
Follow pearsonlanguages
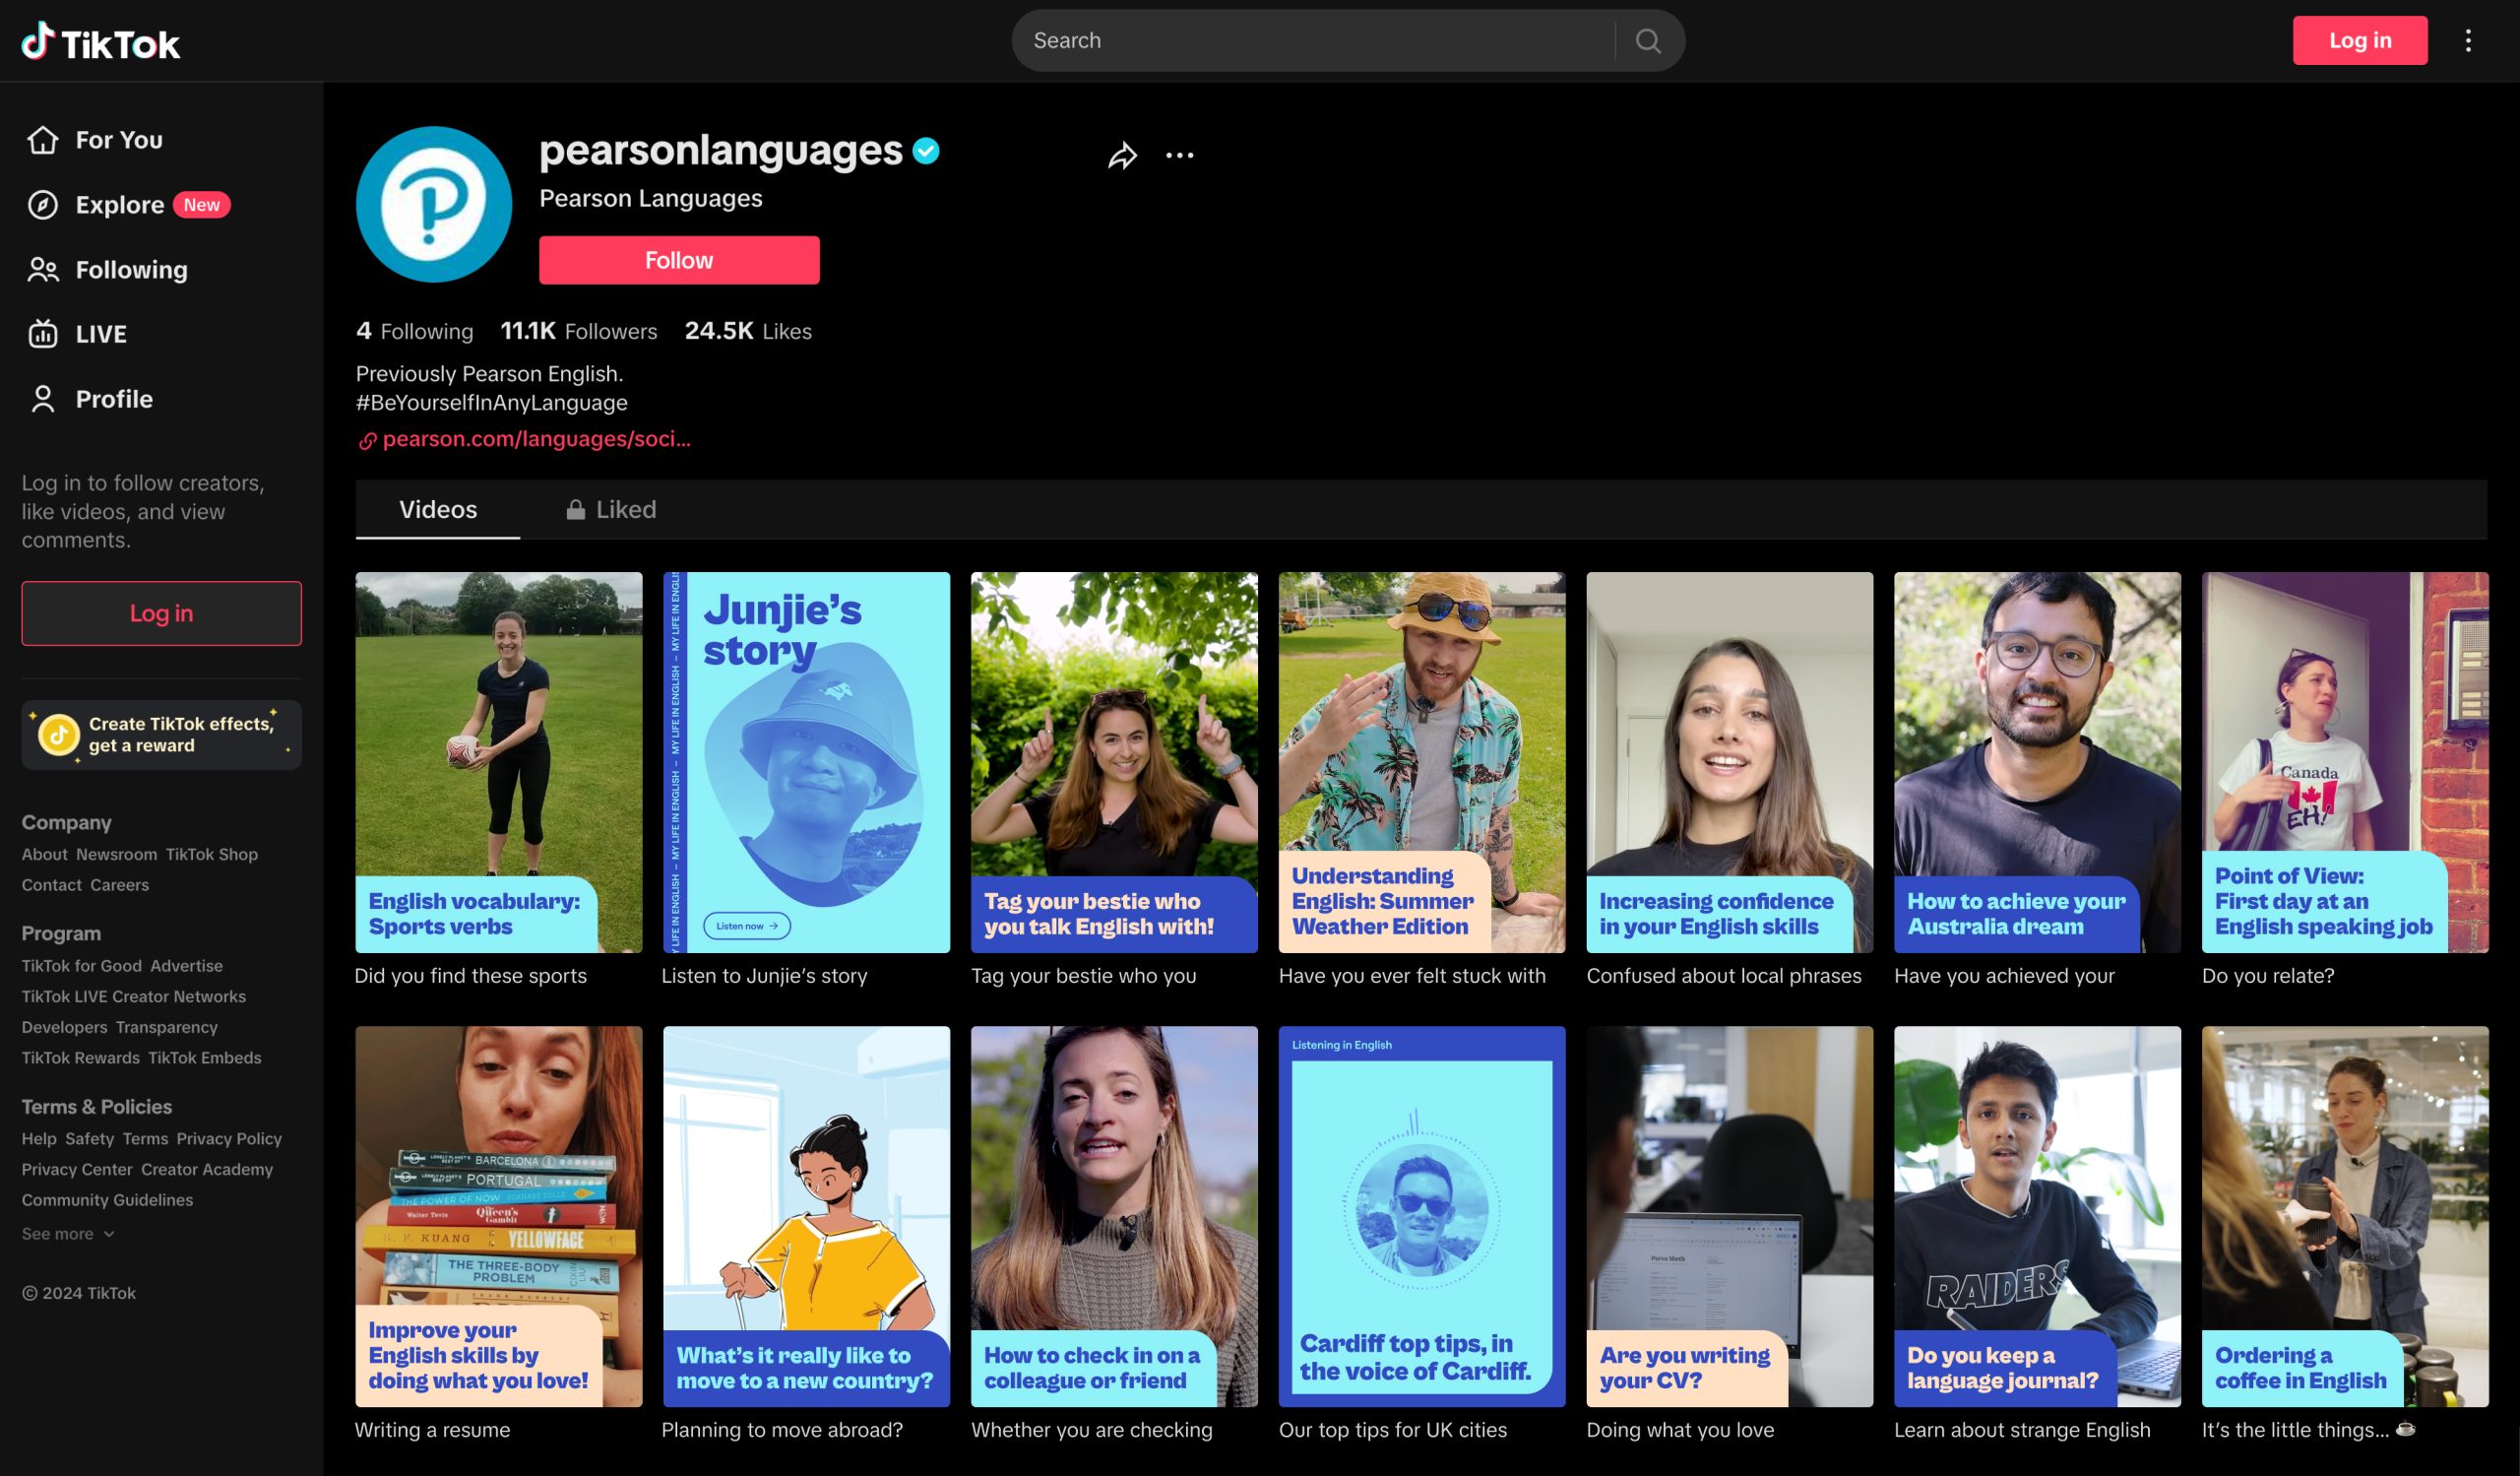[x=679, y=260]
